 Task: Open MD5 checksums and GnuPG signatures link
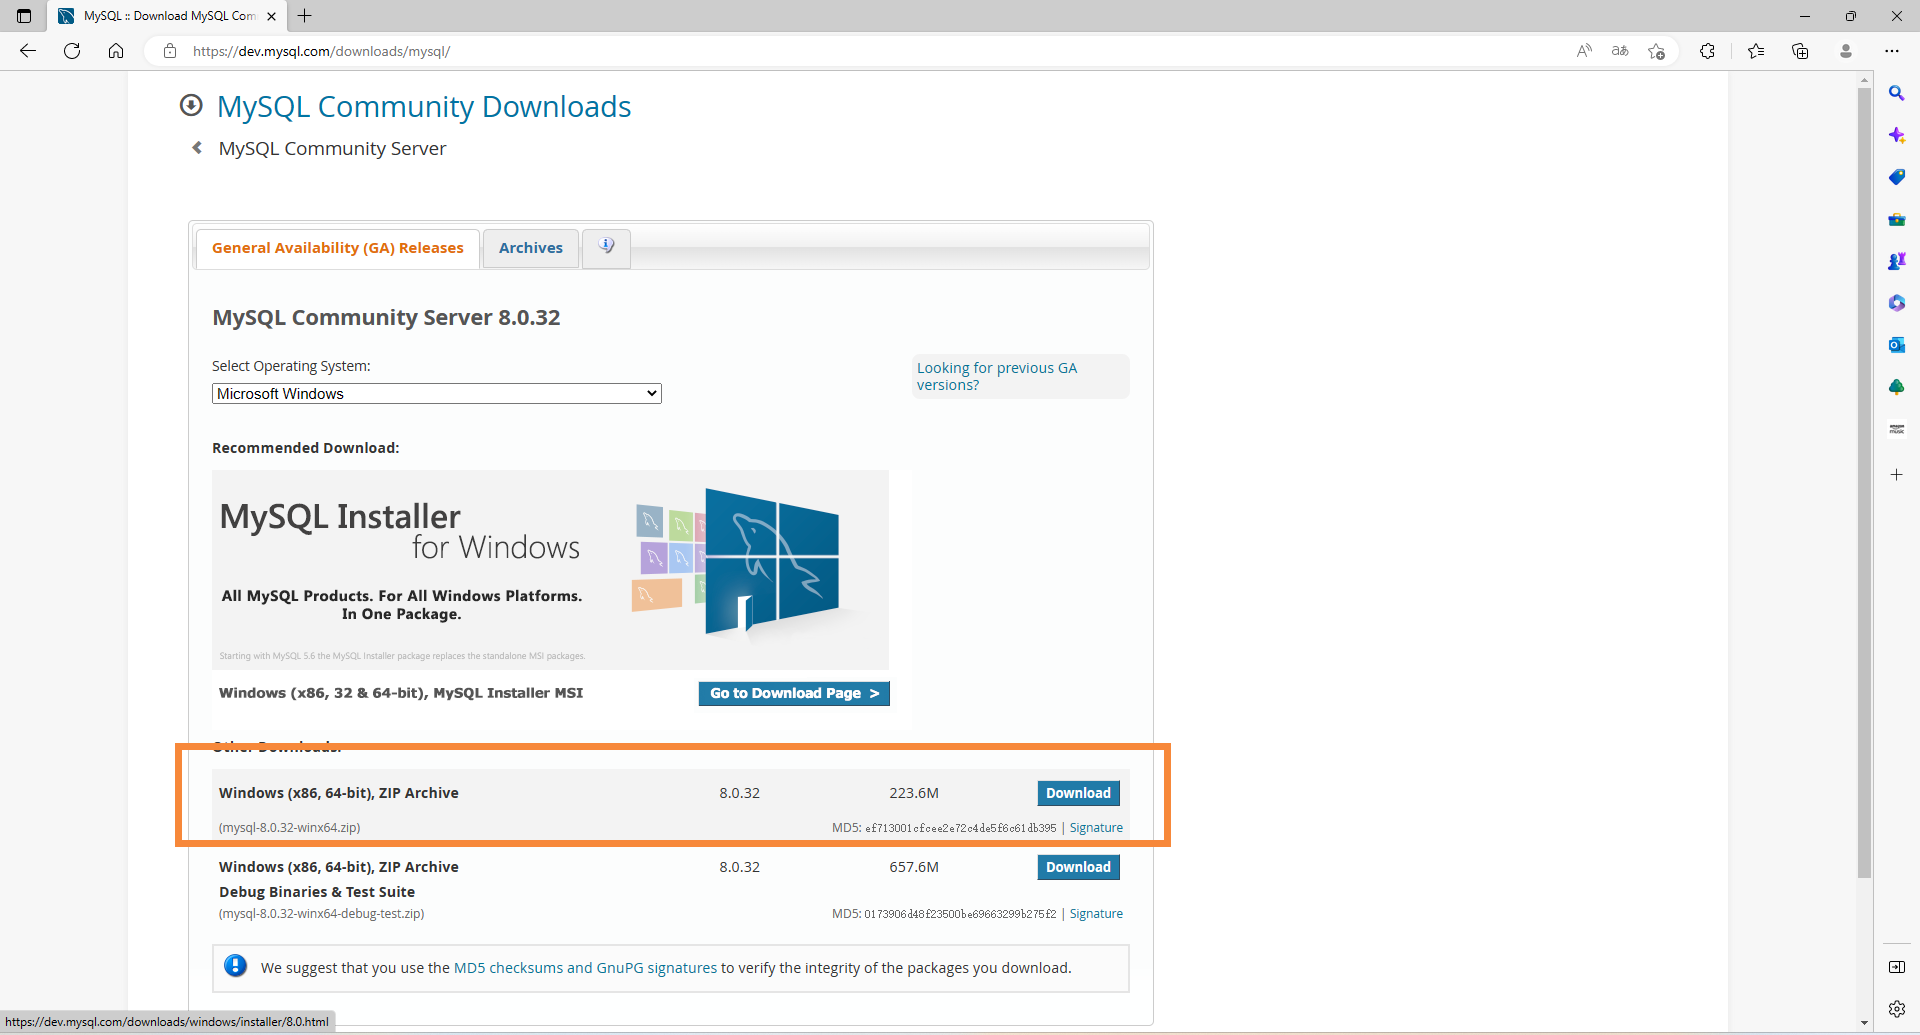585,968
